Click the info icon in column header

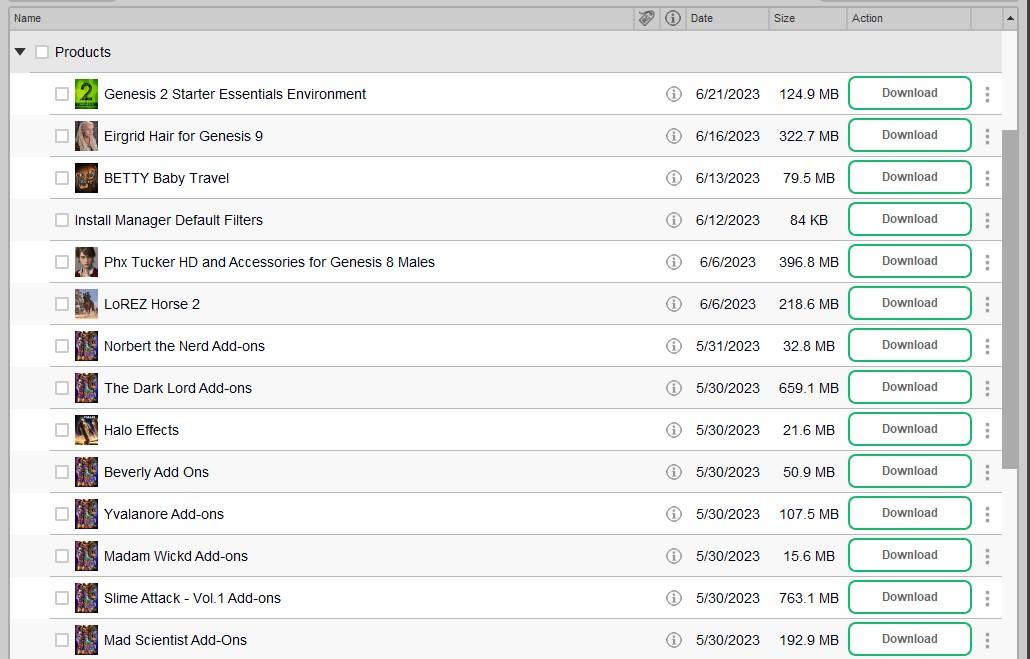(x=673, y=18)
